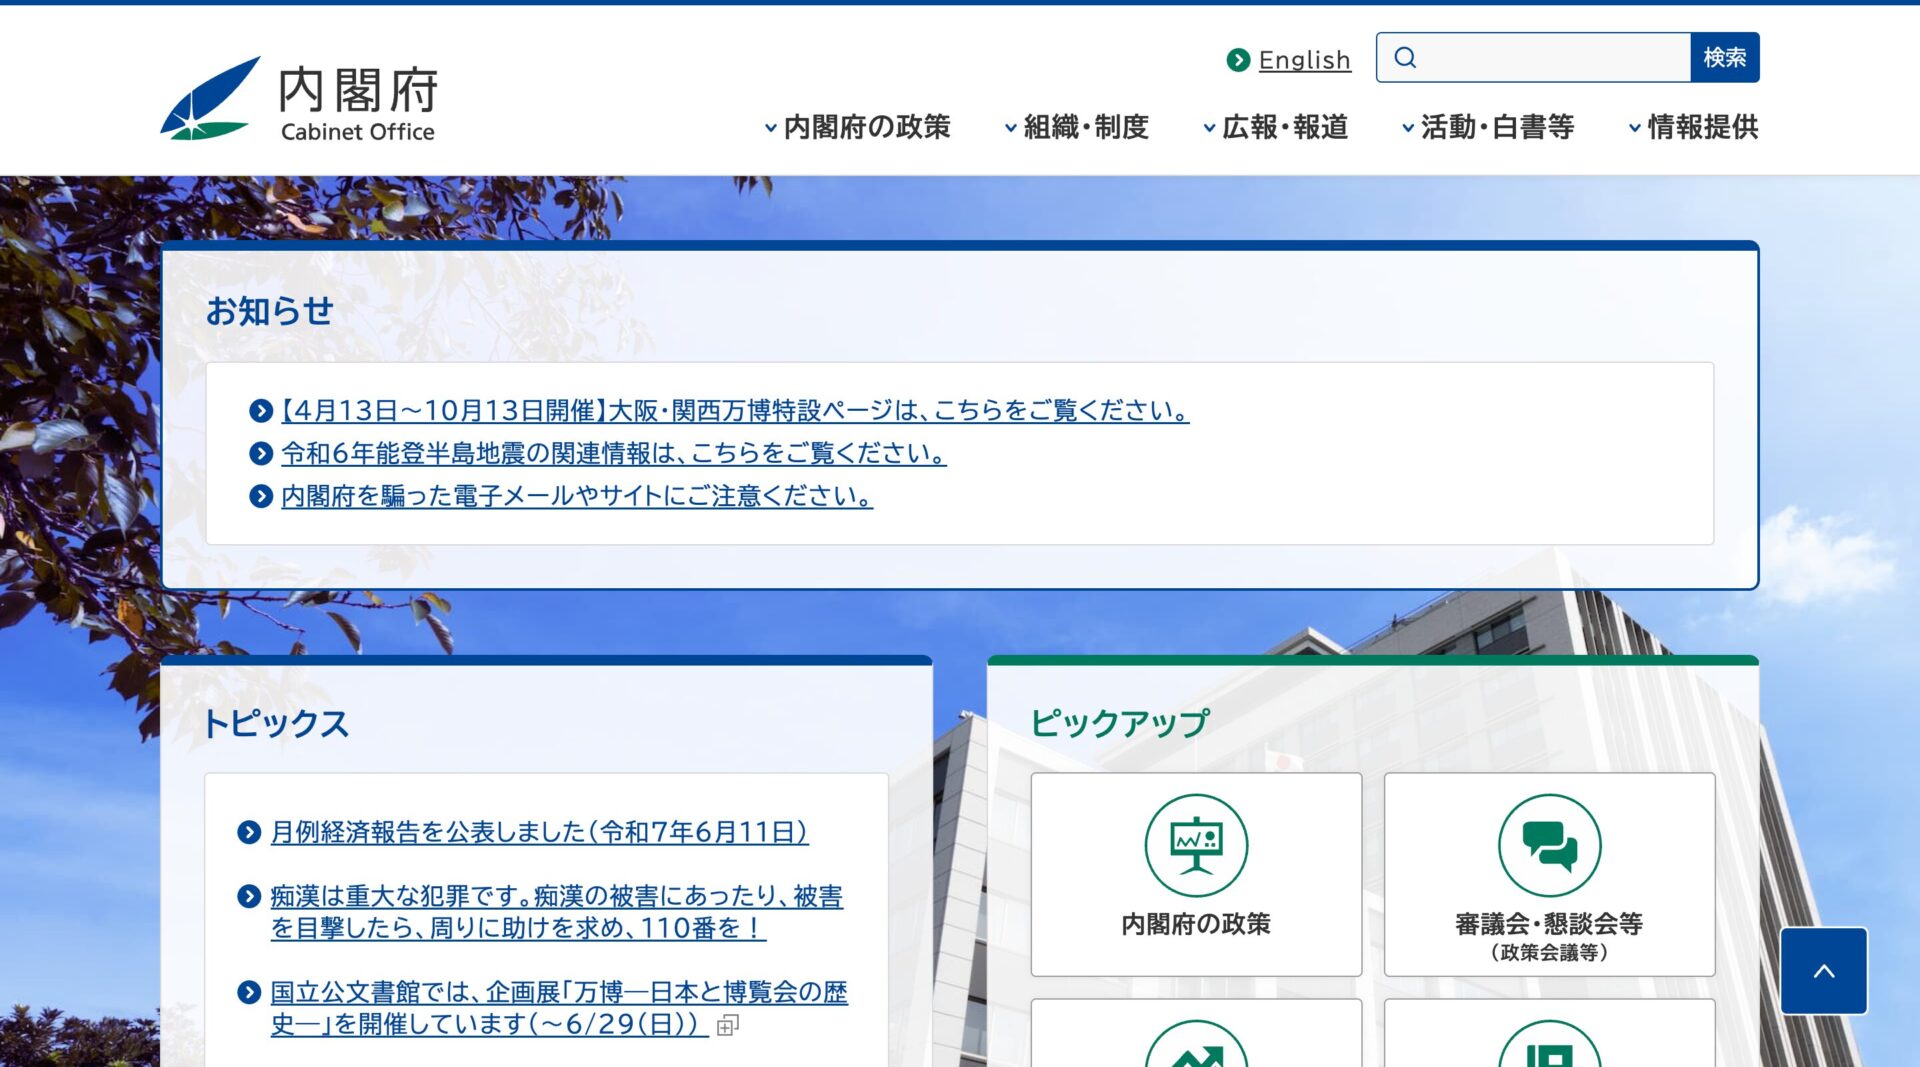Click the お知らせ heading
This screenshot has height=1067, width=1920.
tap(269, 311)
